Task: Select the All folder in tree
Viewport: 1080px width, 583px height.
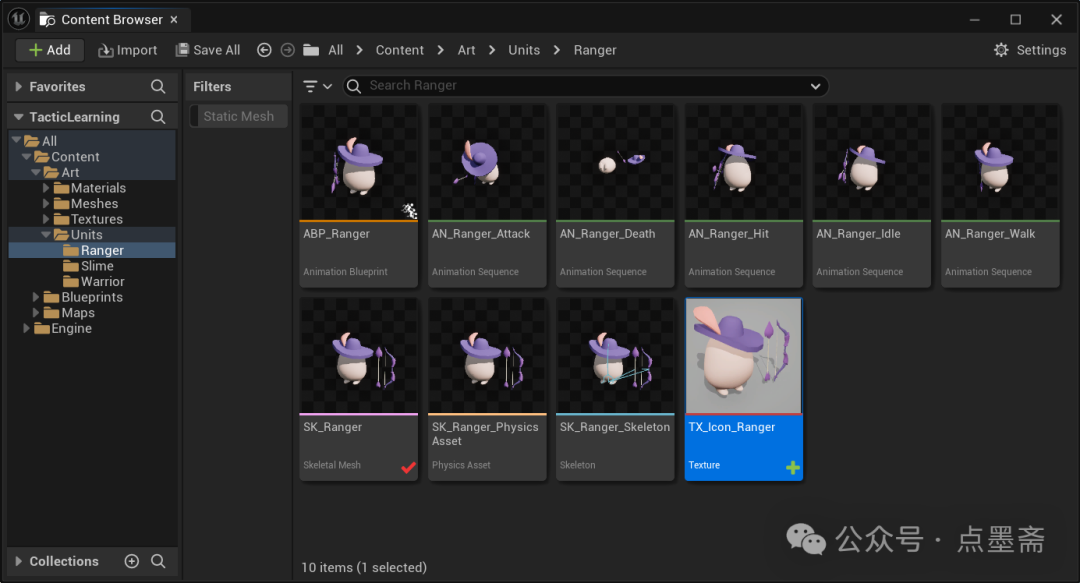Action: pyautogui.click(x=41, y=141)
